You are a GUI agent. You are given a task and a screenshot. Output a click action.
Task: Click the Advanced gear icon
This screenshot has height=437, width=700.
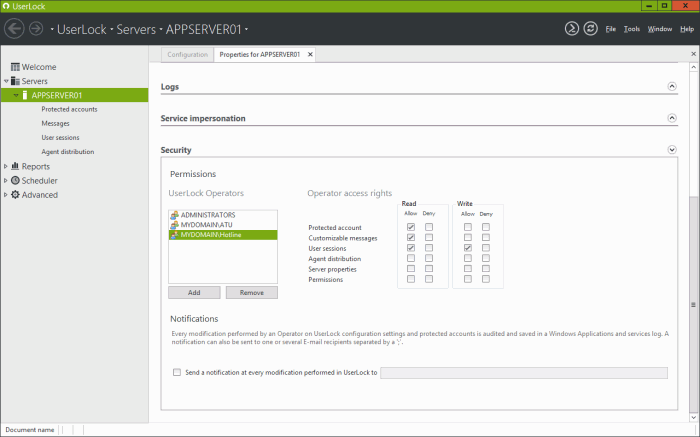pyautogui.click(x=15, y=195)
